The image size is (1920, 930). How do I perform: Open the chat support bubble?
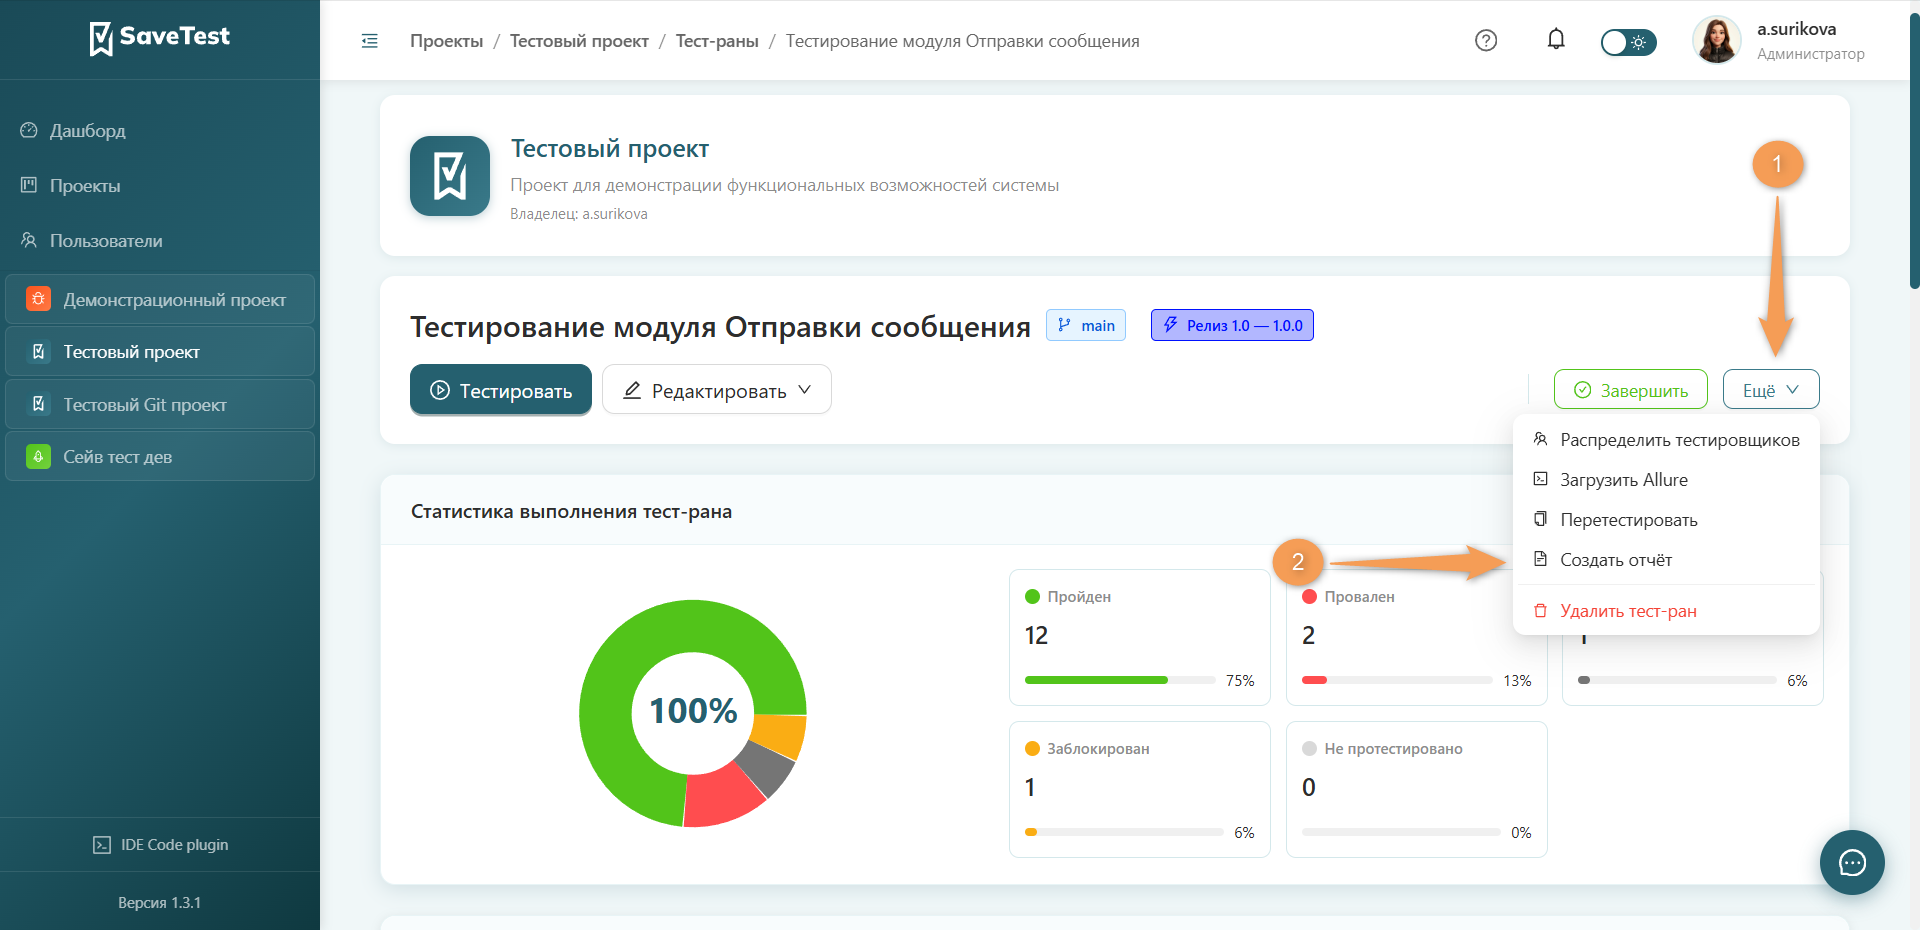[x=1852, y=862]
